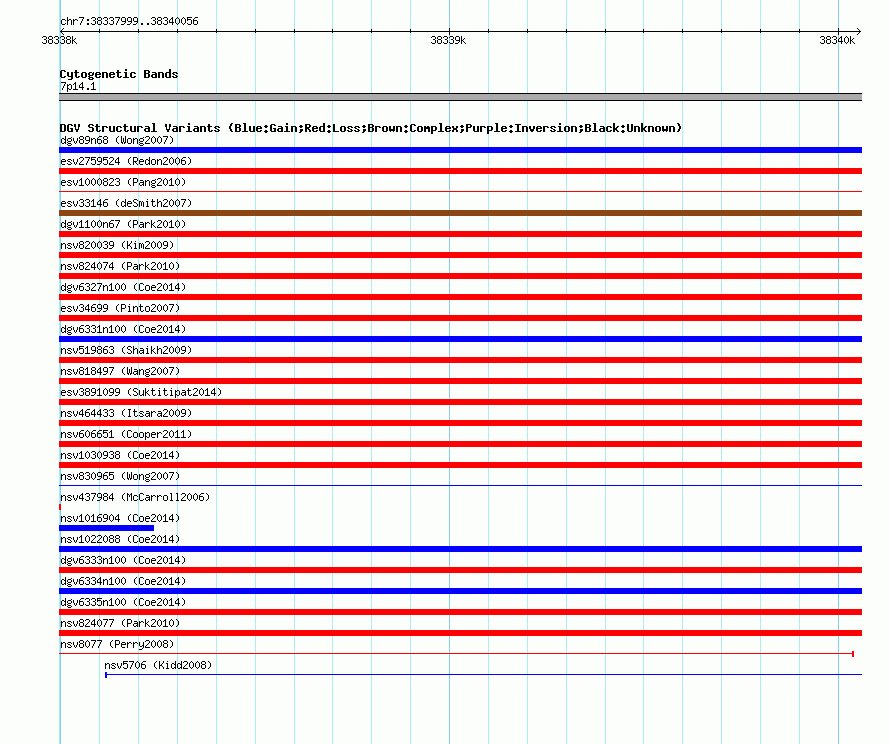Screen dimensions: 890x744
Task: Open nsv1030938 (Coe2014) label
Action: point(120,455)
